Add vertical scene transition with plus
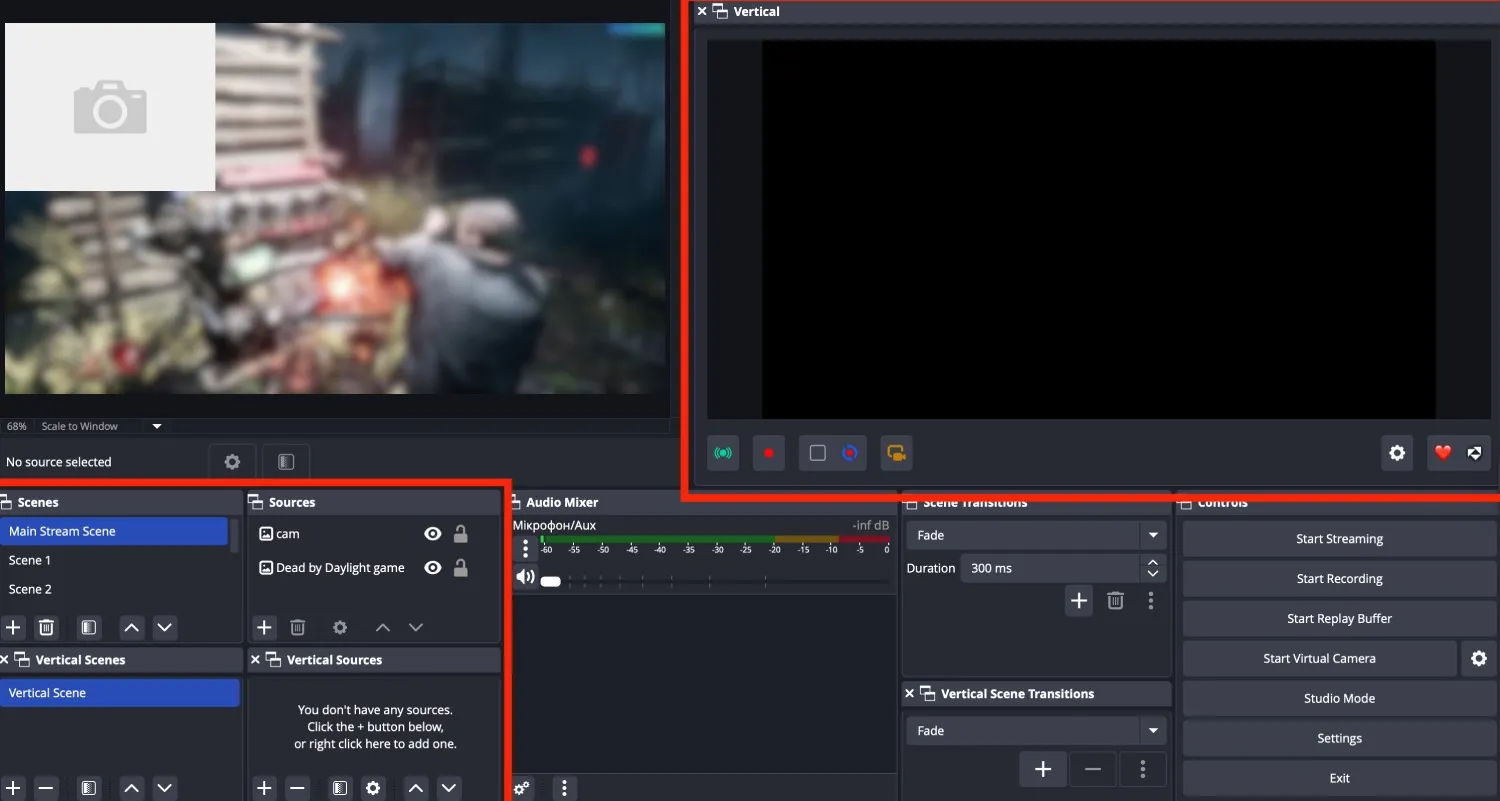Screen dimensions: 1500x801 (x=1043, y=769)
